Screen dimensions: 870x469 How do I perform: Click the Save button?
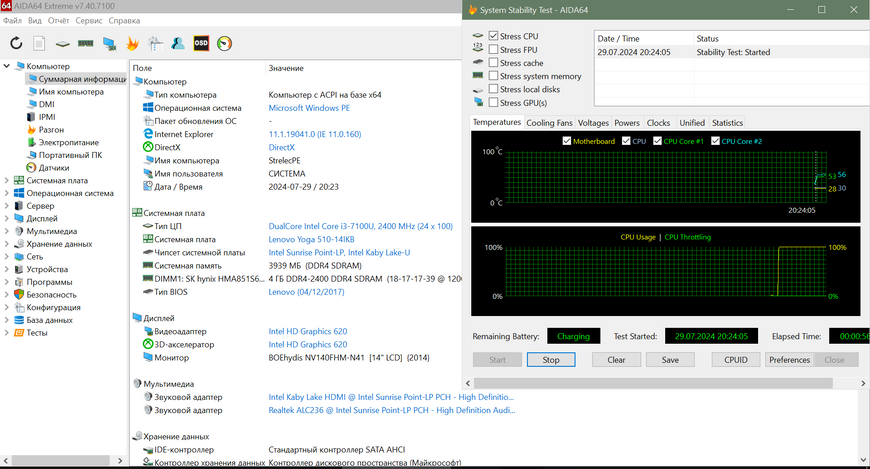(670, 360)
